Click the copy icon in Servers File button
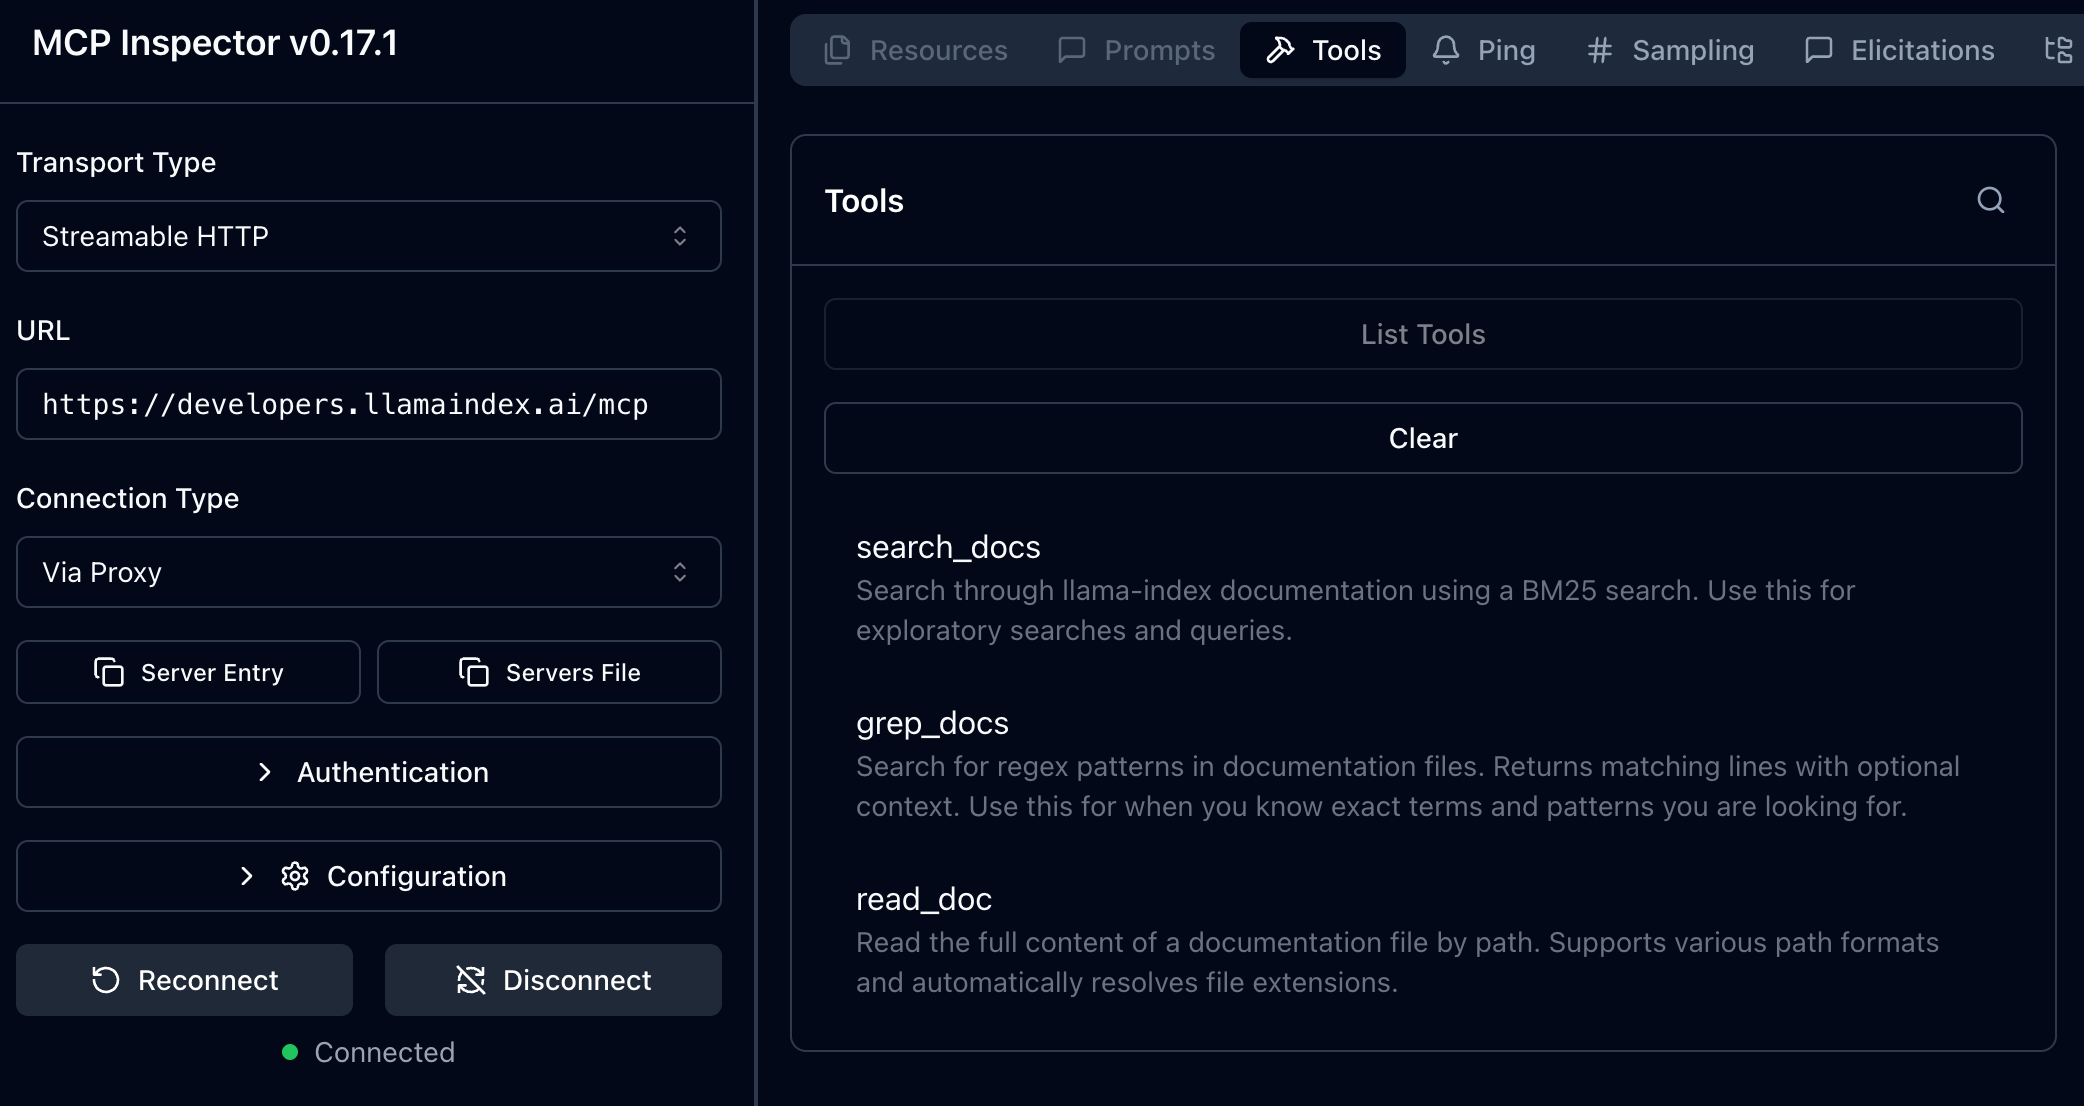2084x1106 pixels. 474,672
